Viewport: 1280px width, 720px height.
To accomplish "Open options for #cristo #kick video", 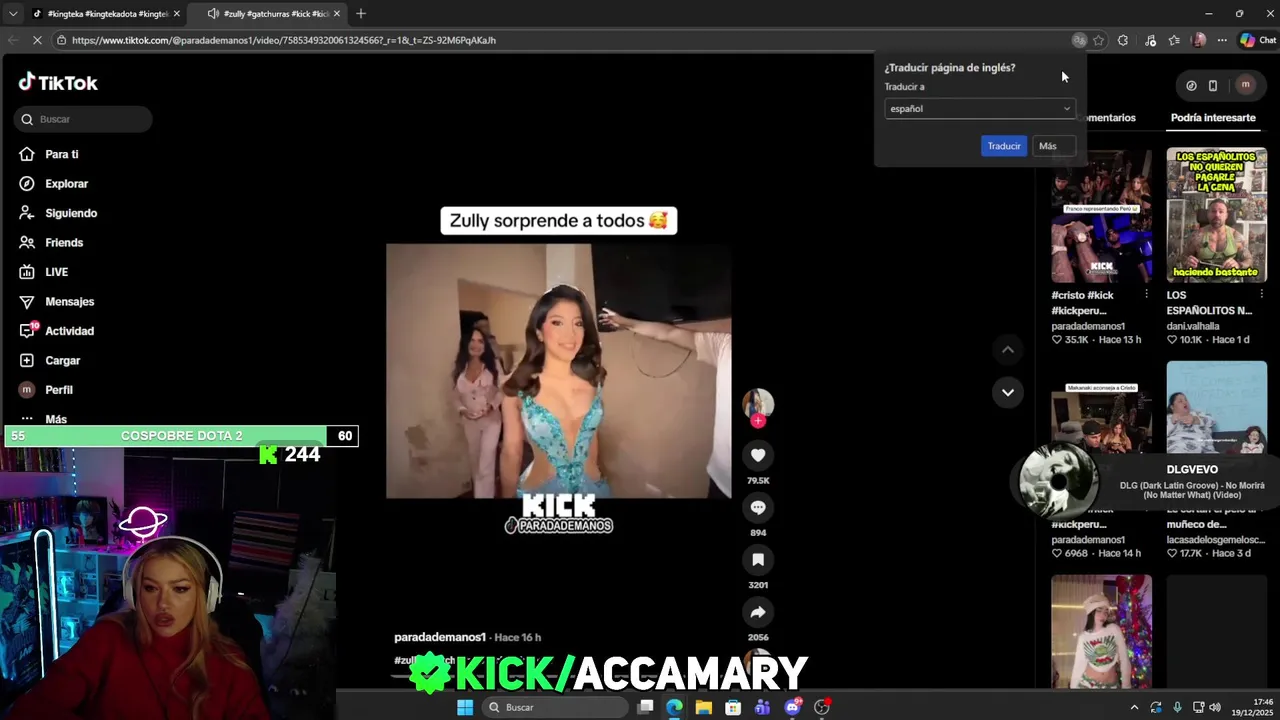I will tap(1146, 295).
